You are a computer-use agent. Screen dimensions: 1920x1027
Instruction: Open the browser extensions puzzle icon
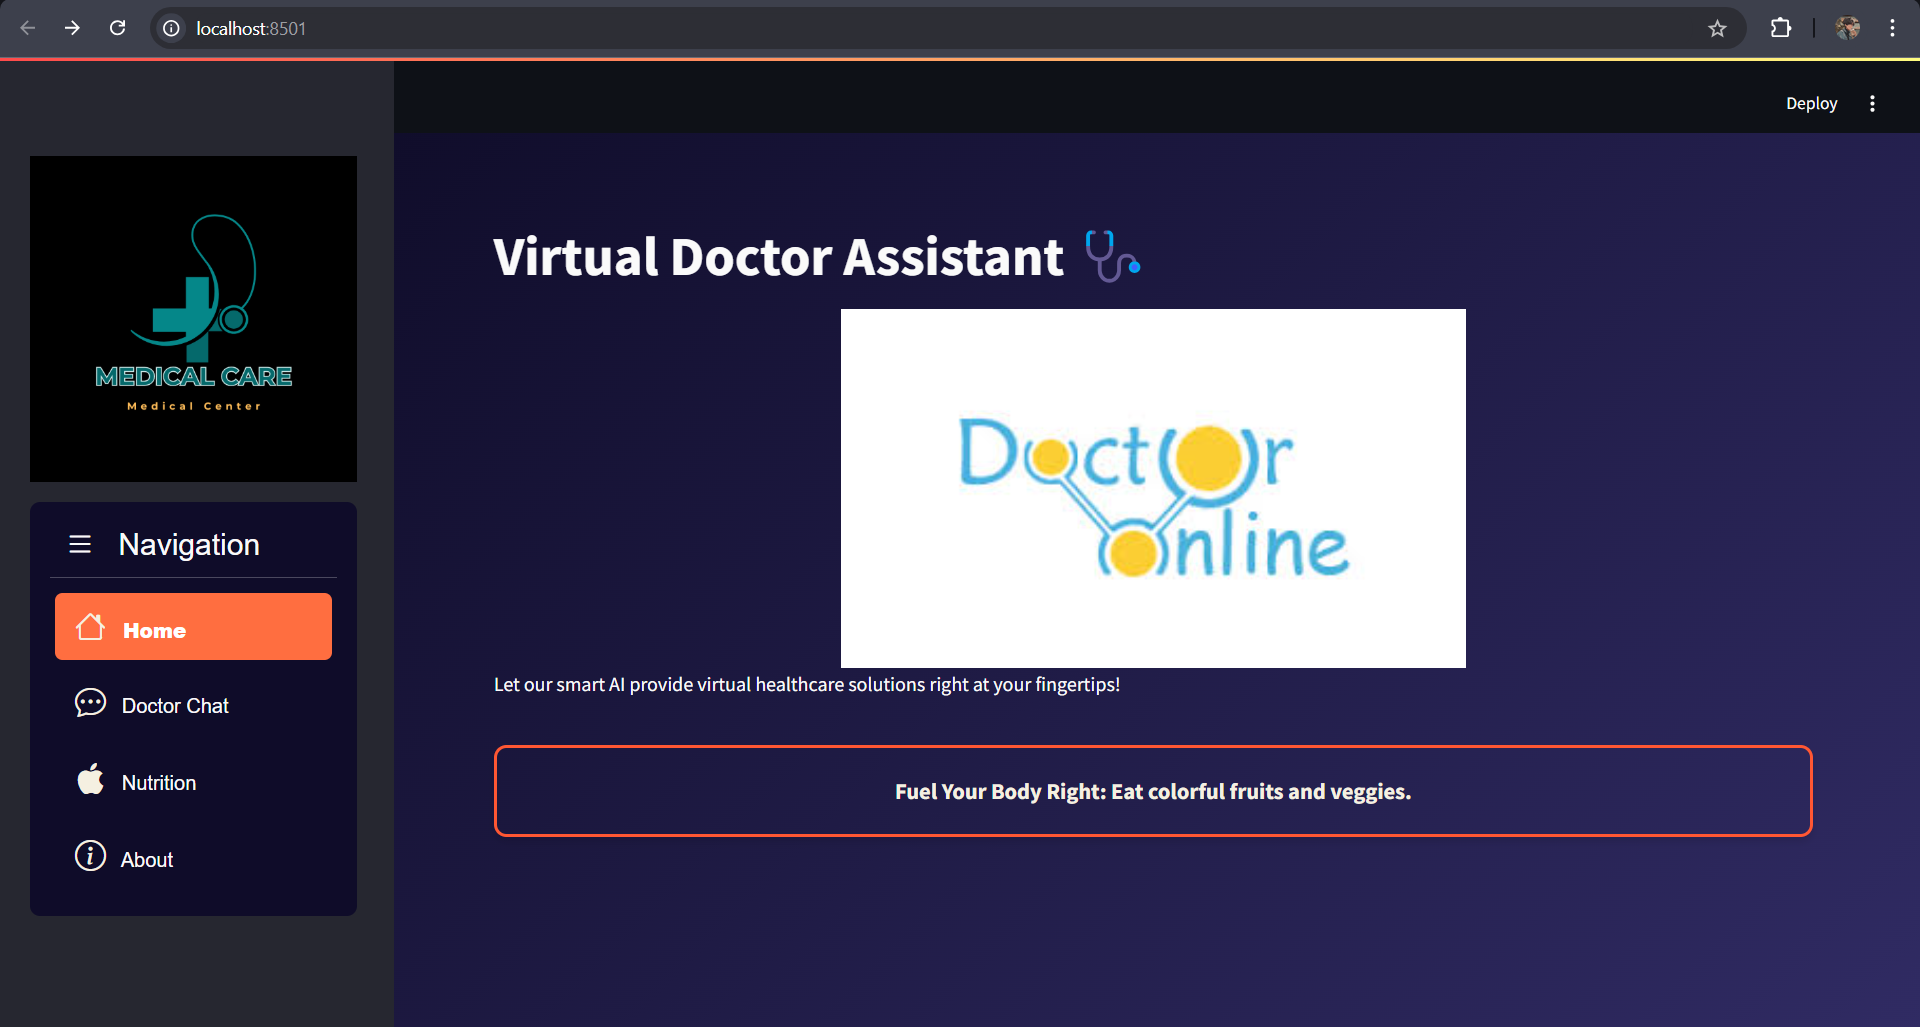(x=1781, y=28)
